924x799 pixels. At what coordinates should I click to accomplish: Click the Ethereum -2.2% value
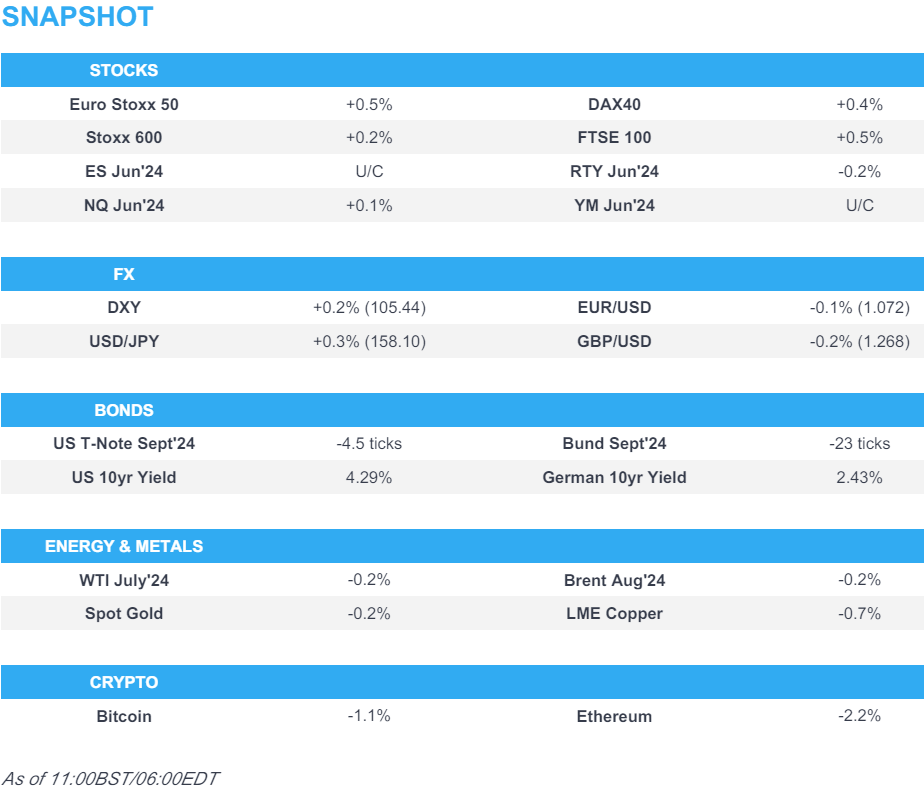point(859,716)
